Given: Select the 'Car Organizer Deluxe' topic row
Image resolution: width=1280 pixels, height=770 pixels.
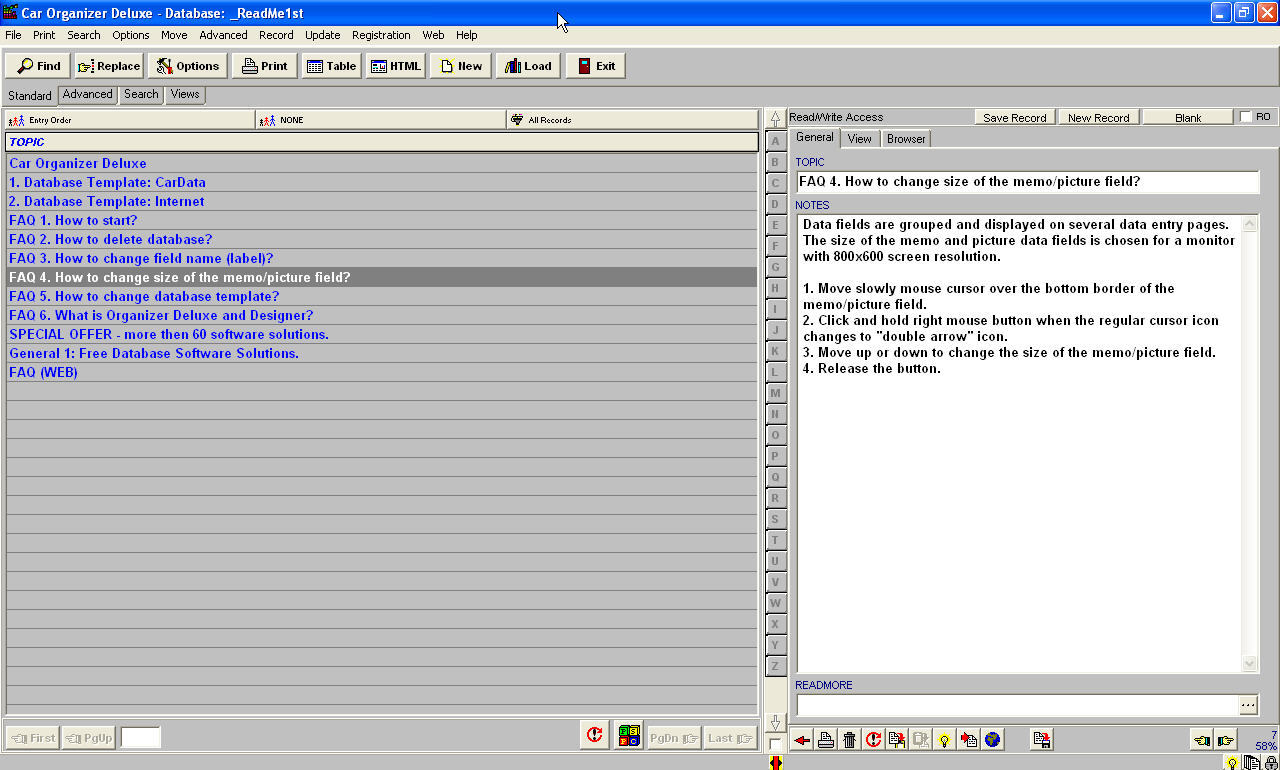Looking at the screenshot, I should (x=381, y=163).
